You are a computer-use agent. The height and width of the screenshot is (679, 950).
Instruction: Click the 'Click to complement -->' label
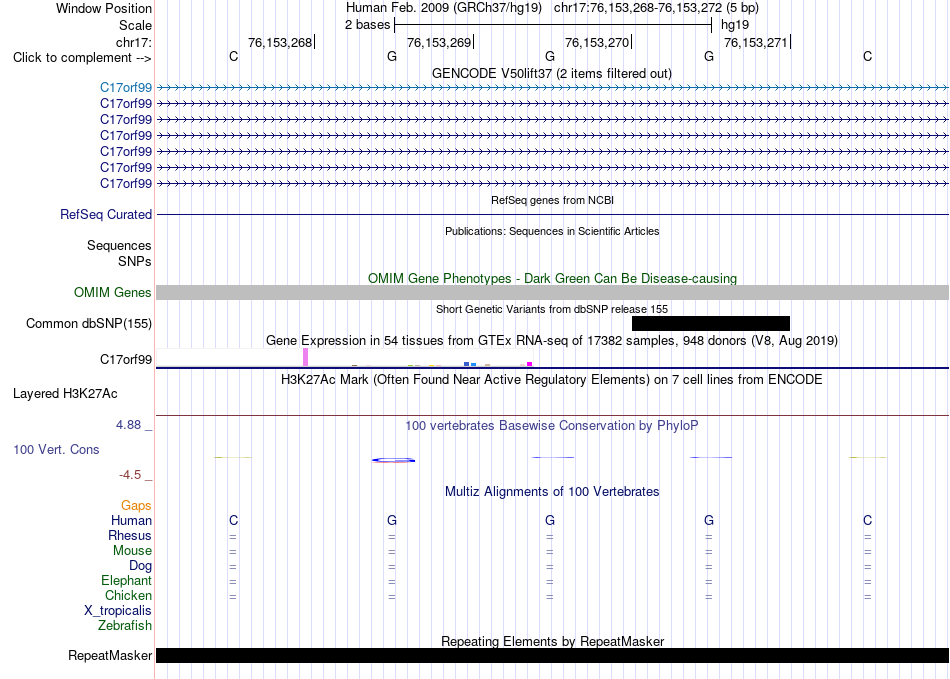82,58
